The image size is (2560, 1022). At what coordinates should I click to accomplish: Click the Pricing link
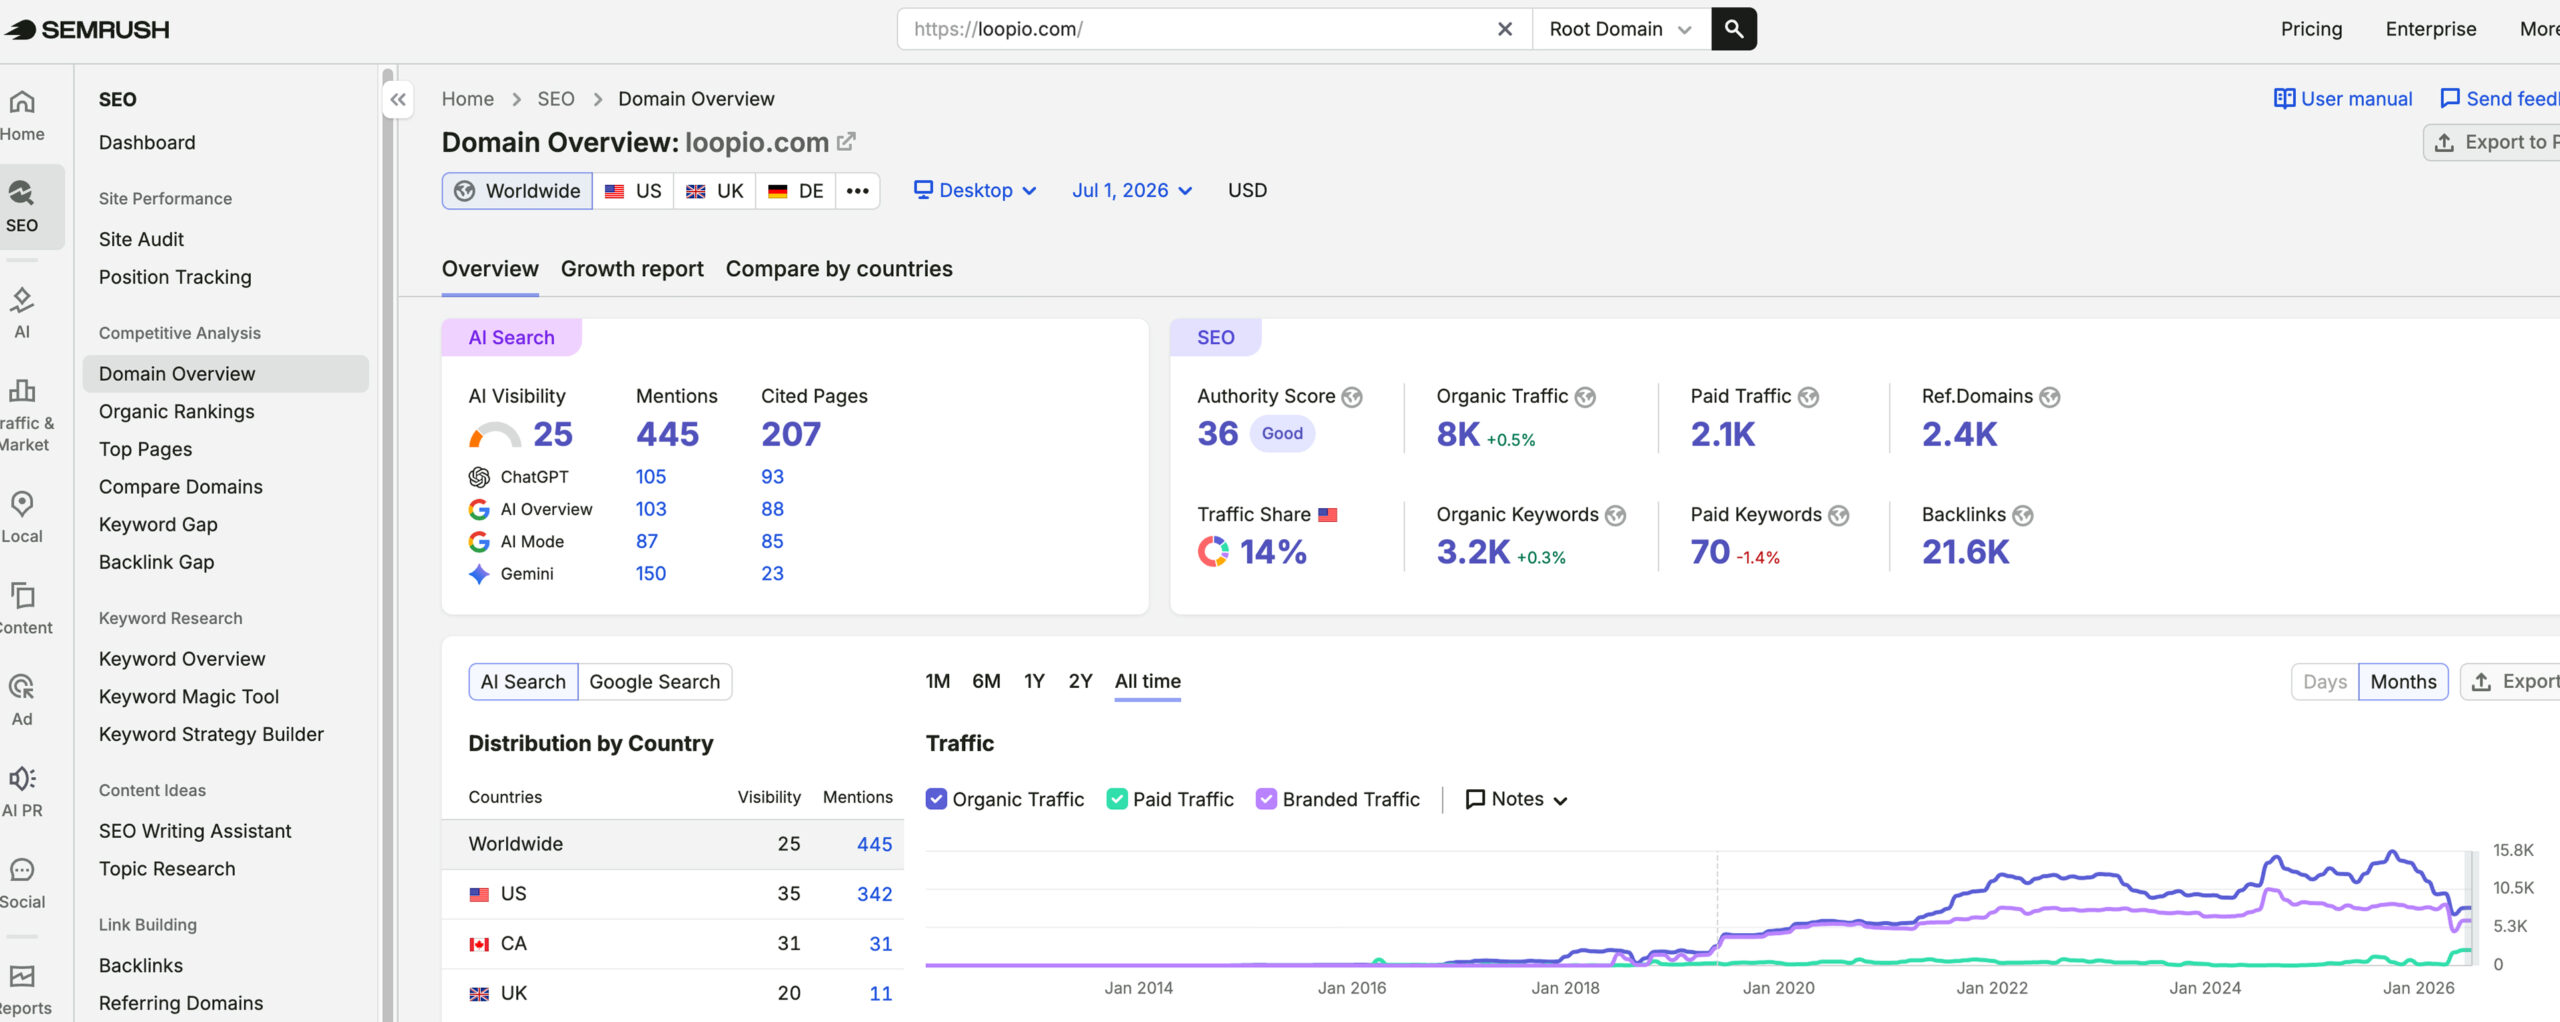[x=2311, y=29]
